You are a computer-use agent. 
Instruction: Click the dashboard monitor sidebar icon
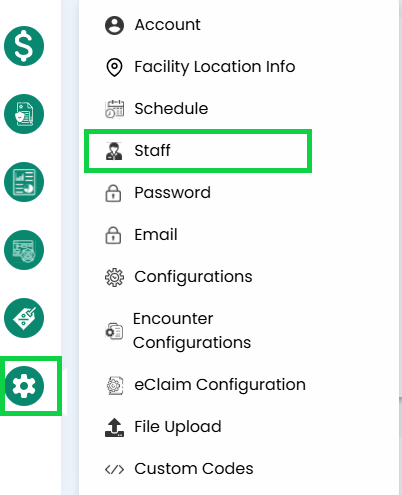24,250
